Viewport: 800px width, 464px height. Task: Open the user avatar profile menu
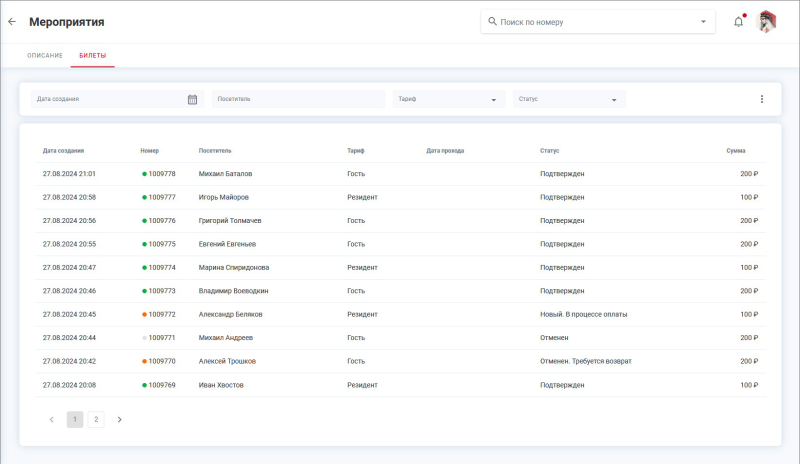(x=767, y=21)
